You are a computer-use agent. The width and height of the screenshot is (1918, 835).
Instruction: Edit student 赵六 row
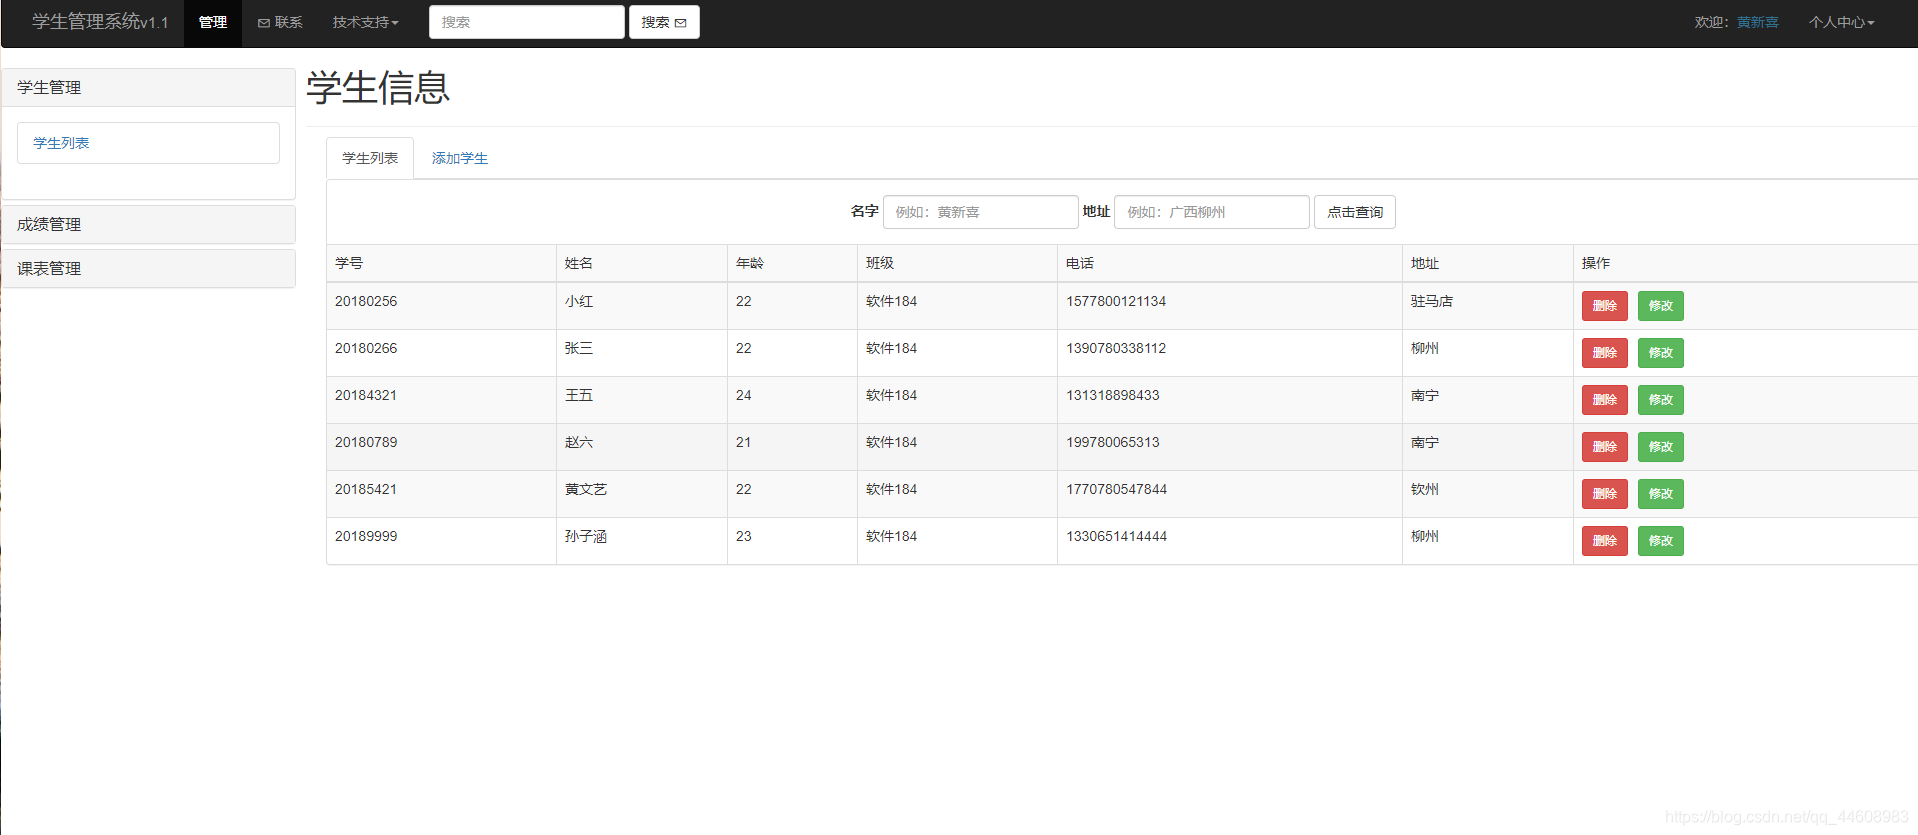click(1661, 447)
